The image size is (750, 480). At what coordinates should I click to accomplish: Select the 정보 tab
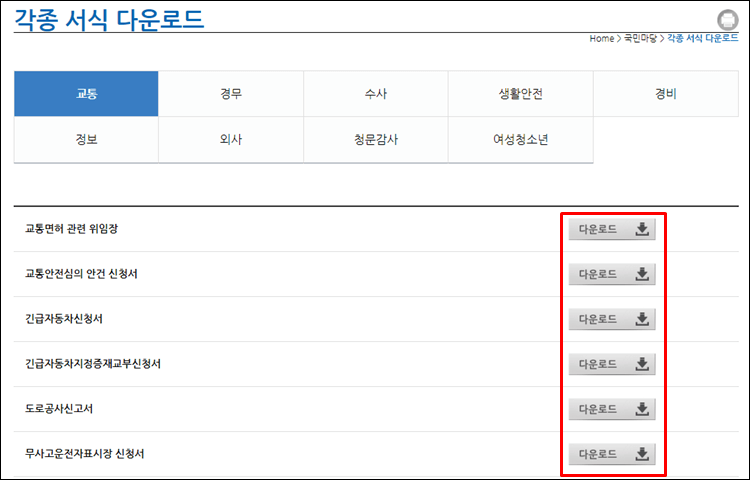tap(86, 140)
